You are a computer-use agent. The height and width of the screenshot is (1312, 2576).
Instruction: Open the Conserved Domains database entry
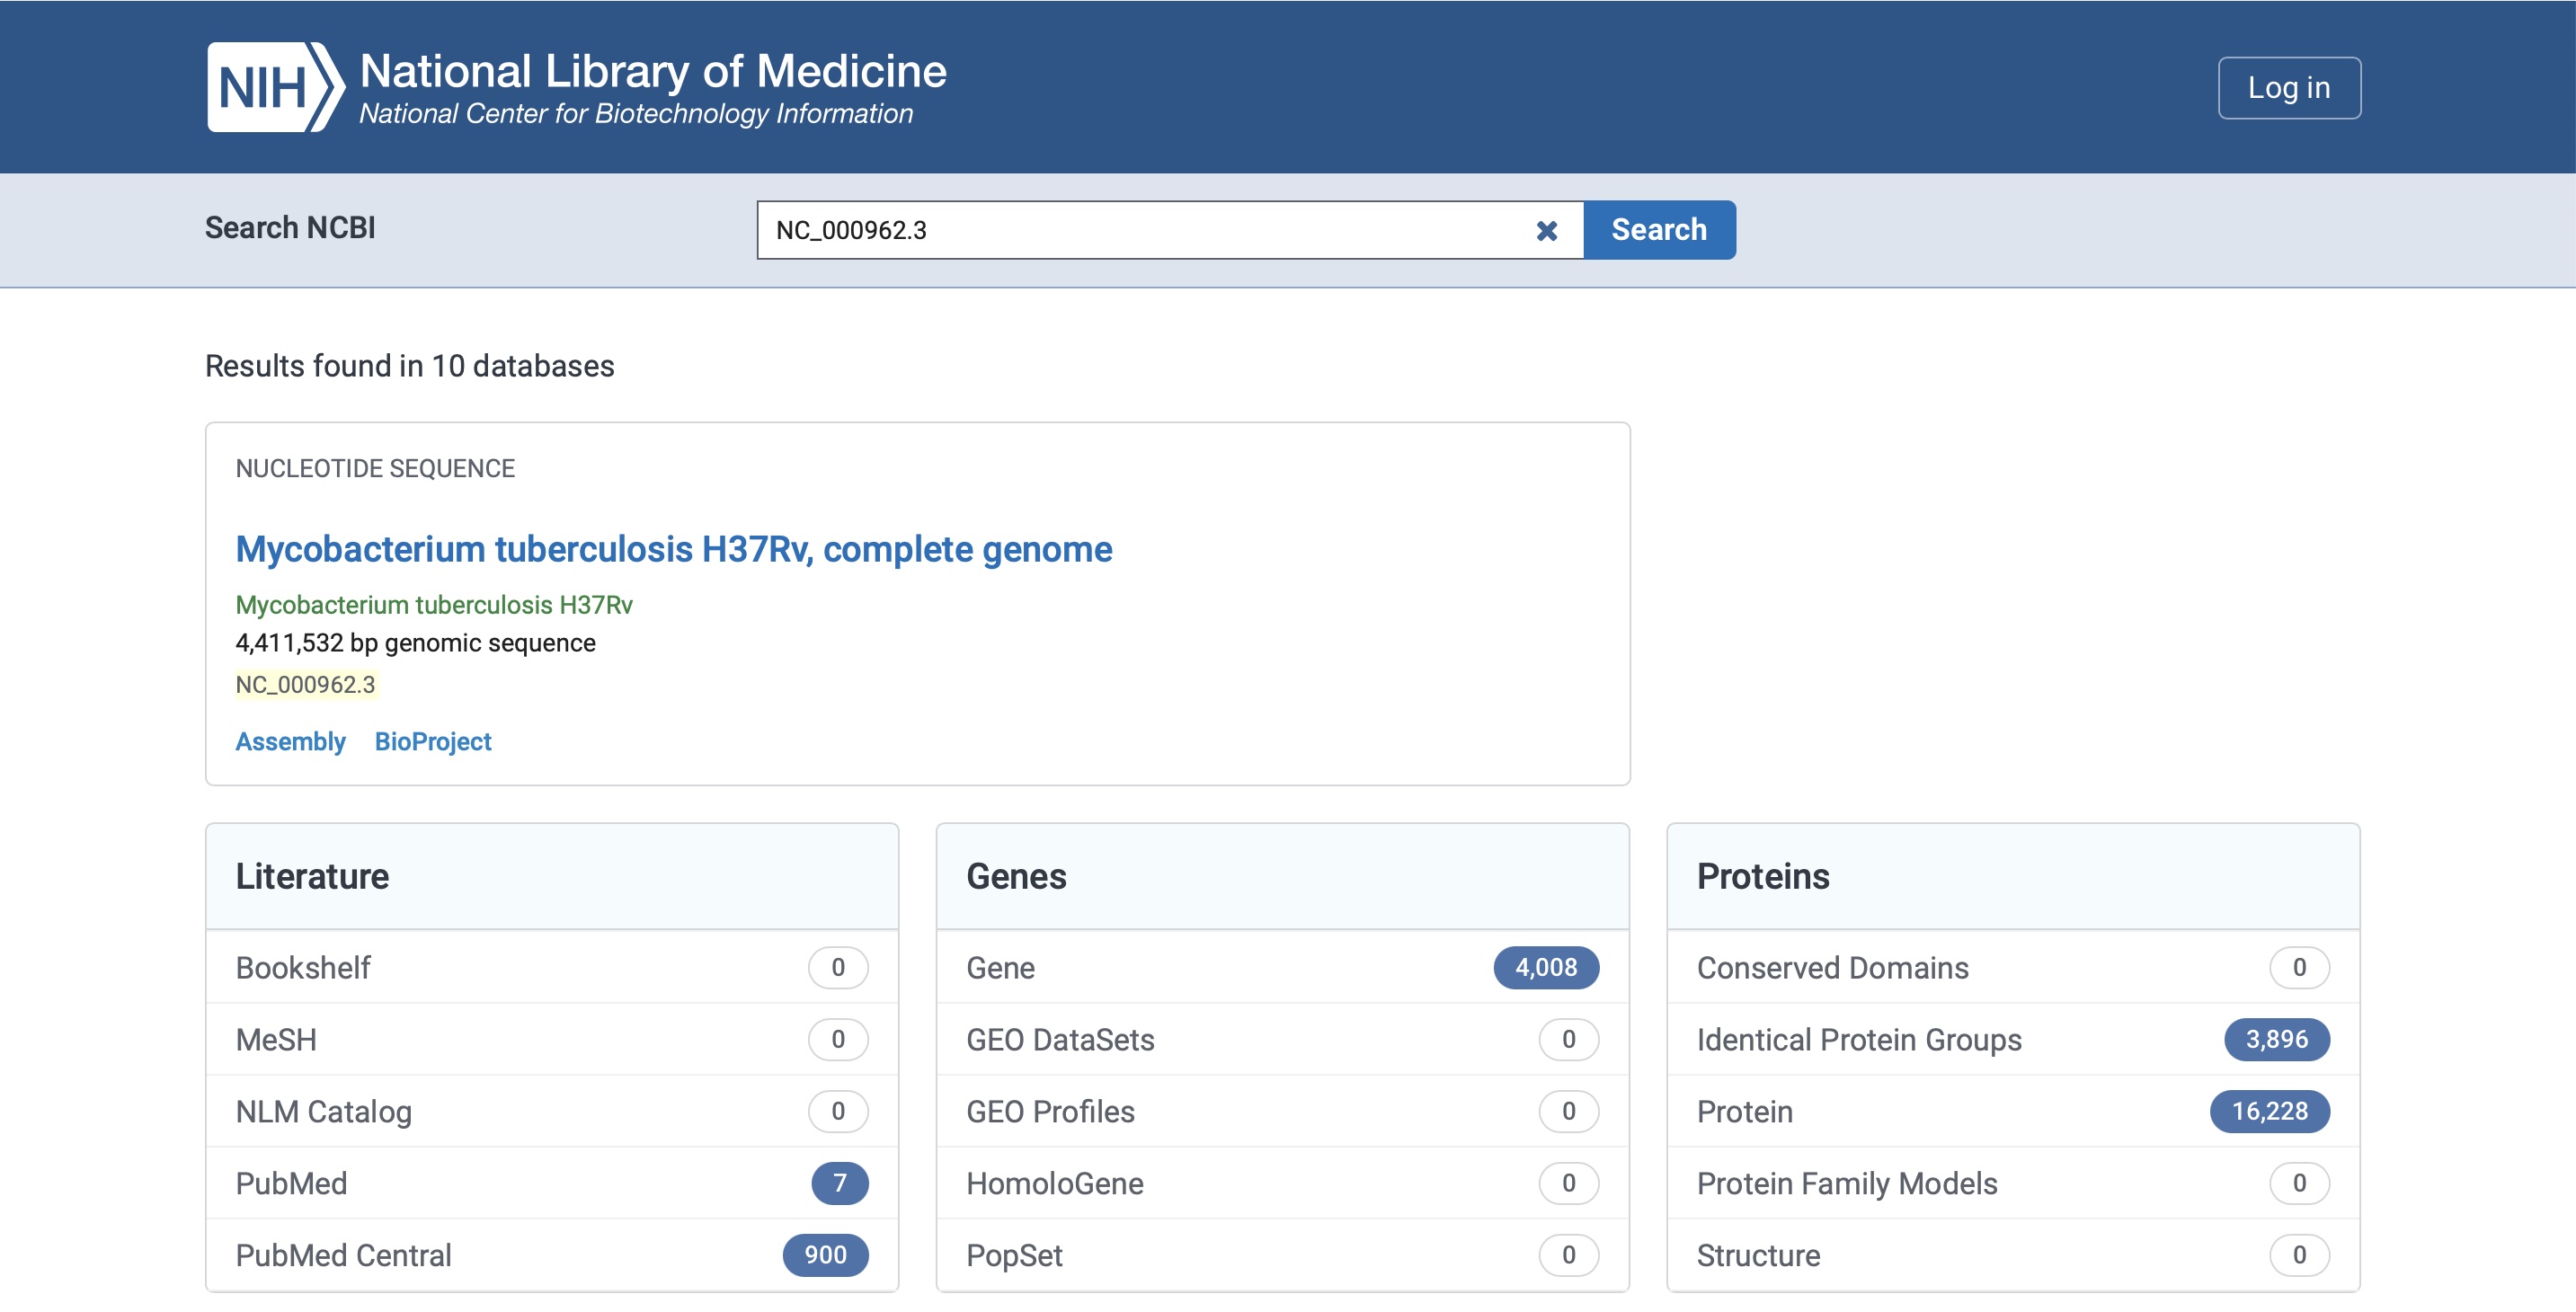tap(1831, 967)
